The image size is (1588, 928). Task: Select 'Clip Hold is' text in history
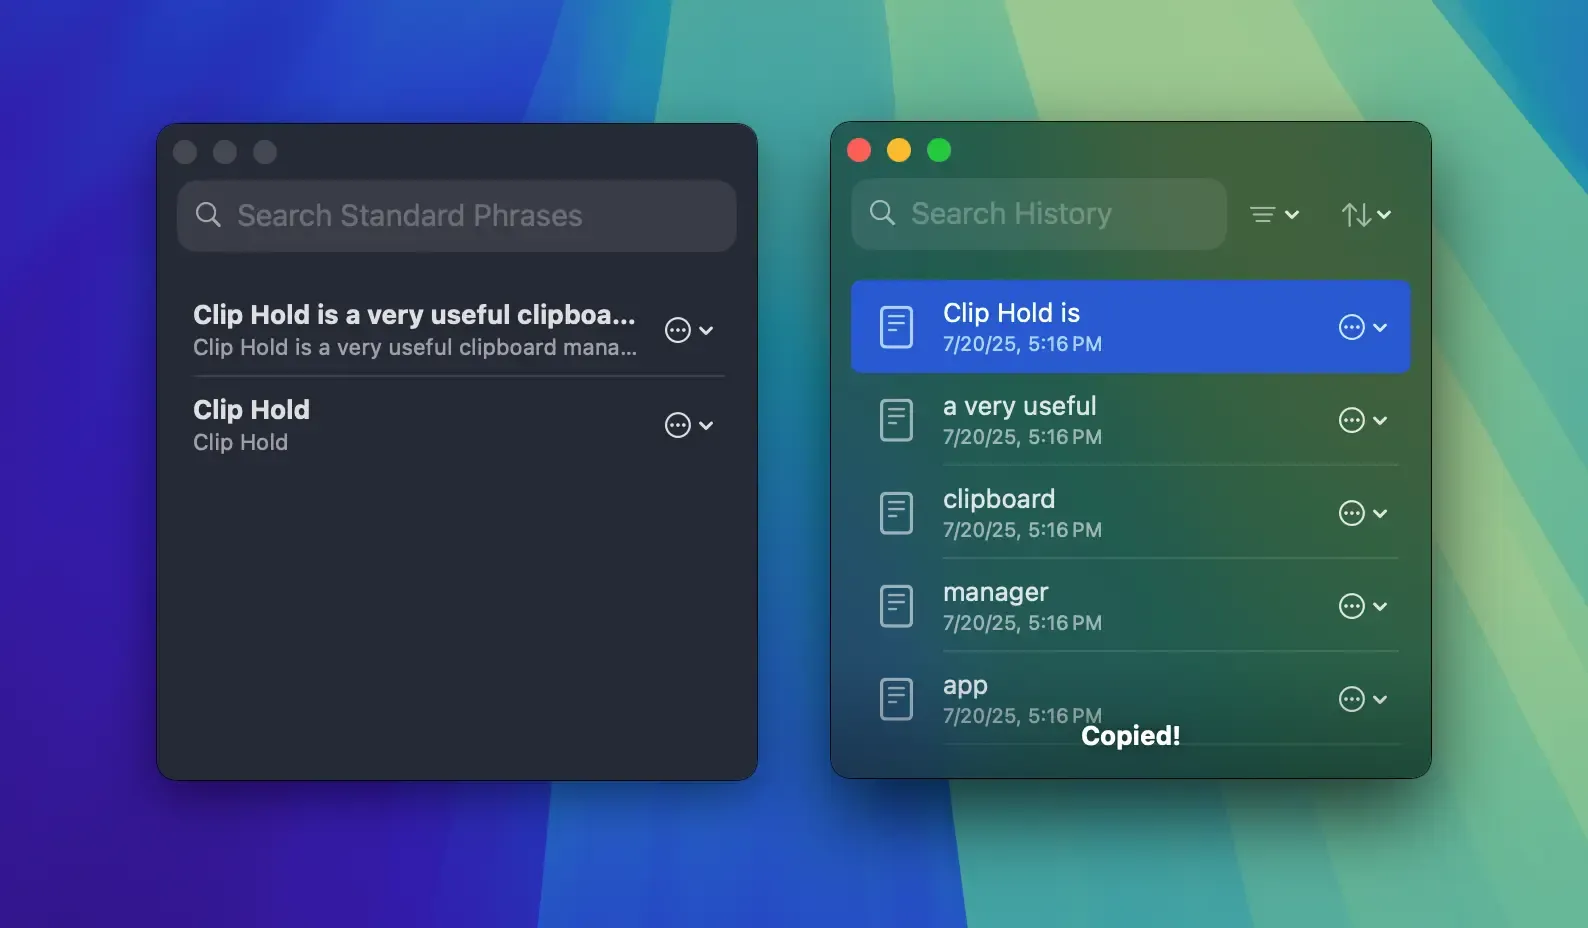coord(1011,313)
